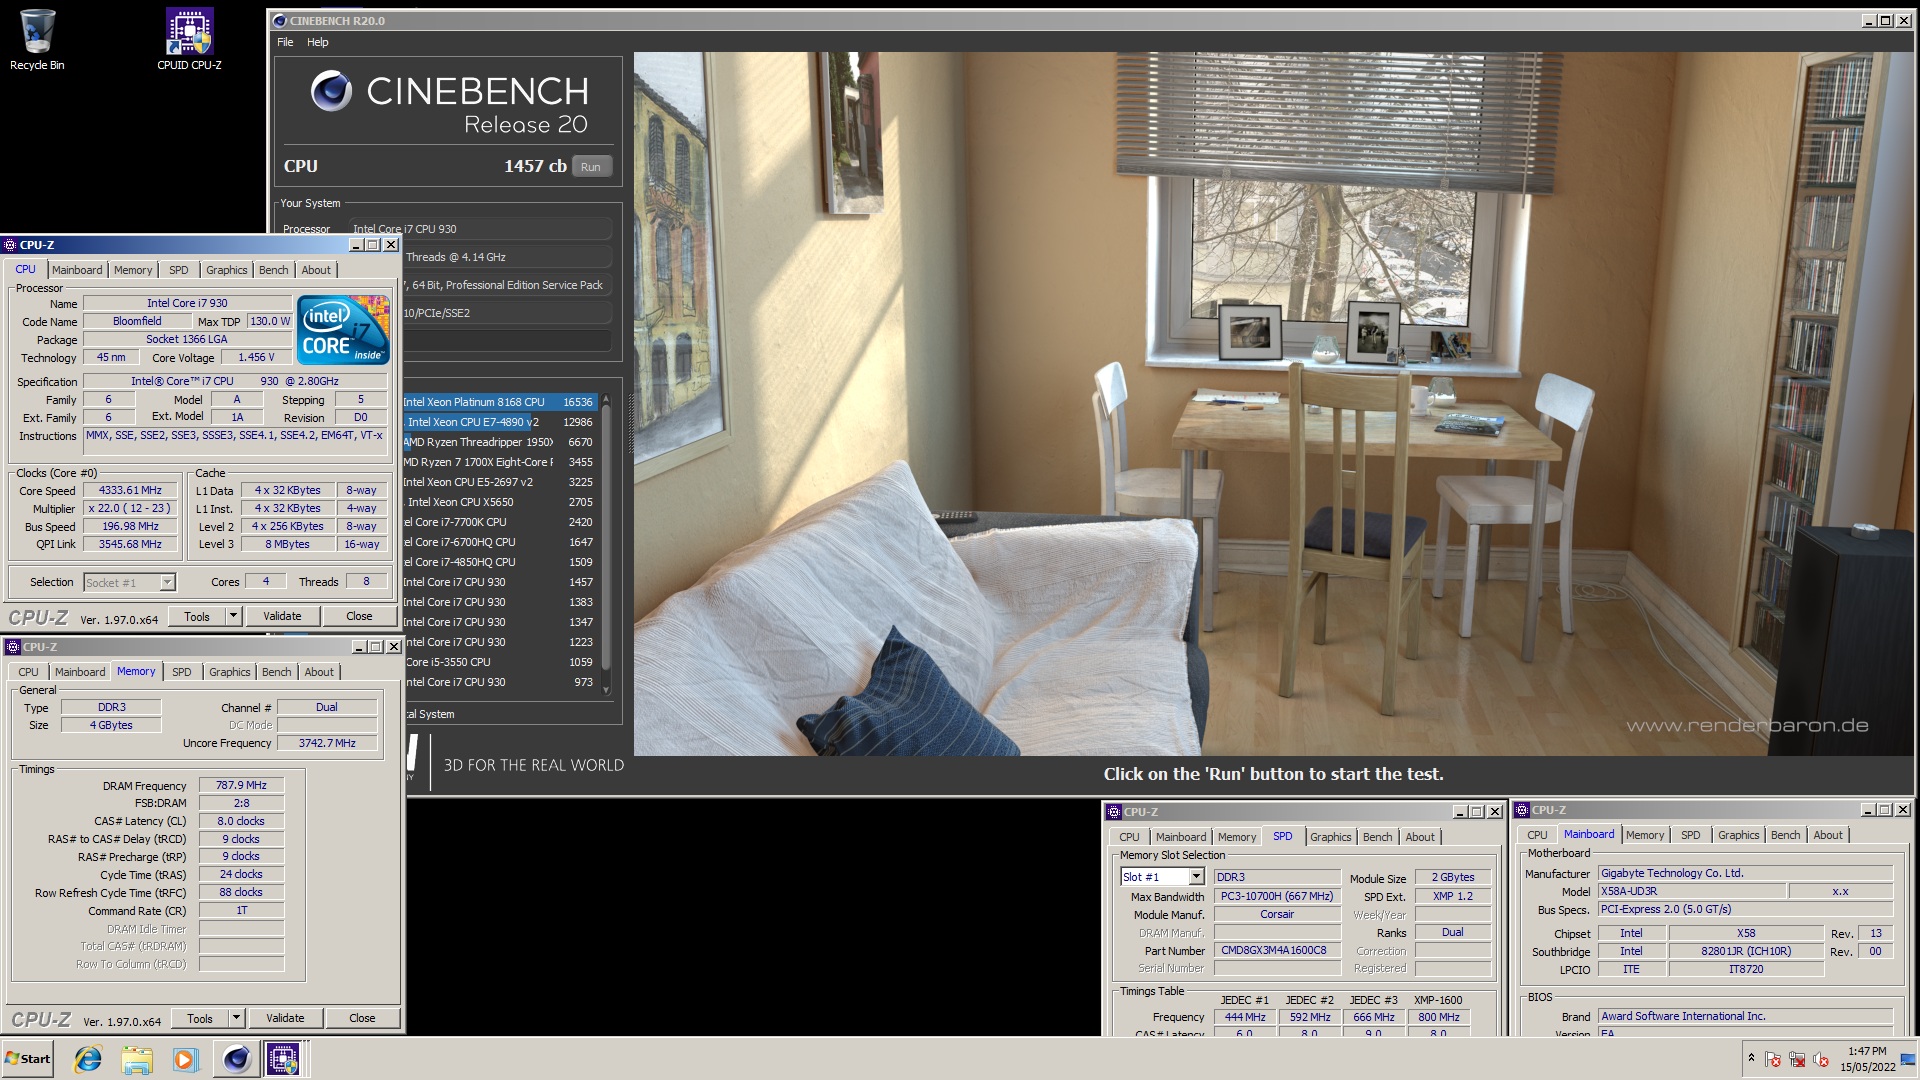Click the muted volume tray icon
Image resolution: width=1920 pixels, height=1080 pixels.
1821,1059
